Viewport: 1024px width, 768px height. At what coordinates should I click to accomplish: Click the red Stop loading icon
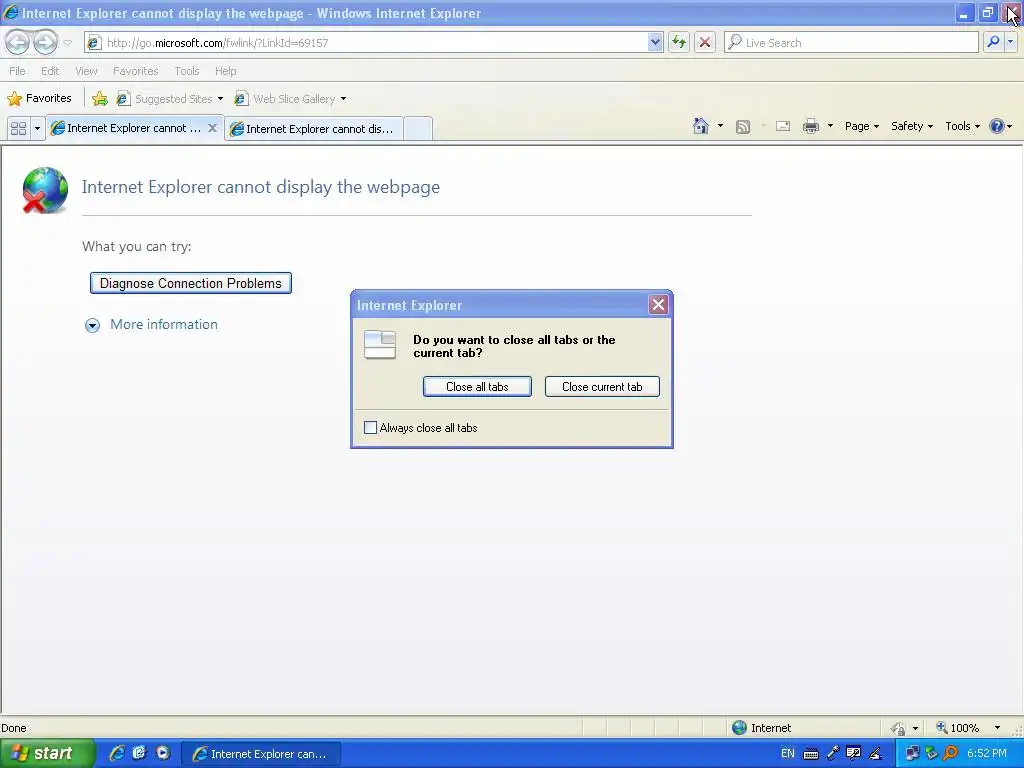(x=705, y=42)
